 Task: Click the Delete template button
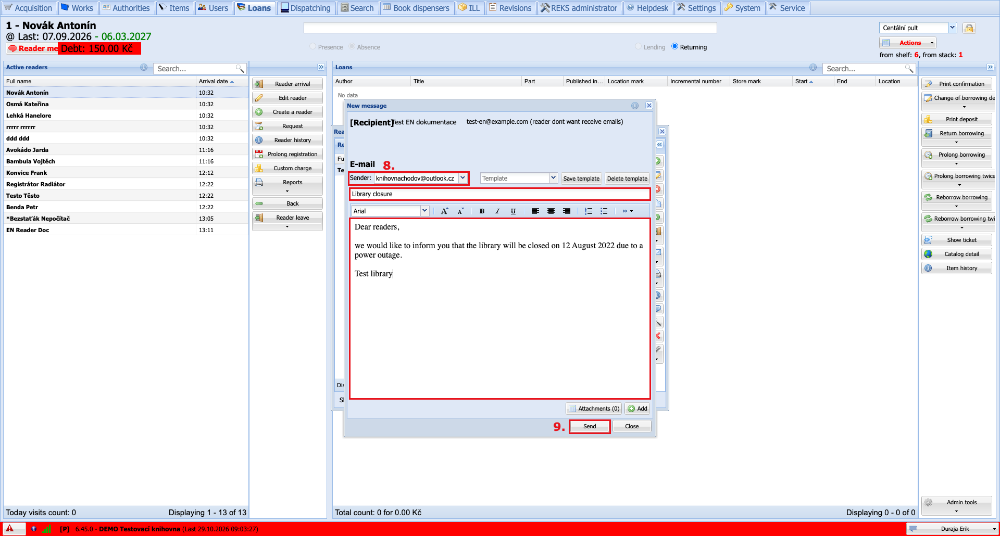click(x=628, y=179)
